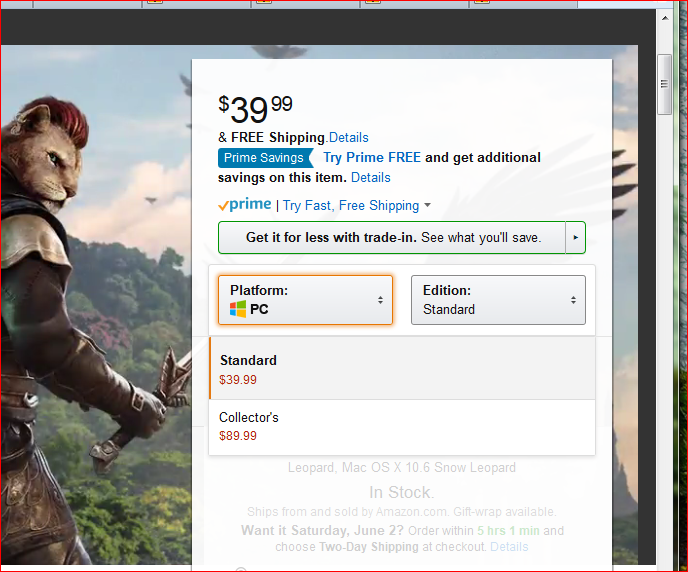This screenshot has height=572, width=688.
Task: Select the Collector's $89.99 edition option
Action: coord(402,427)
